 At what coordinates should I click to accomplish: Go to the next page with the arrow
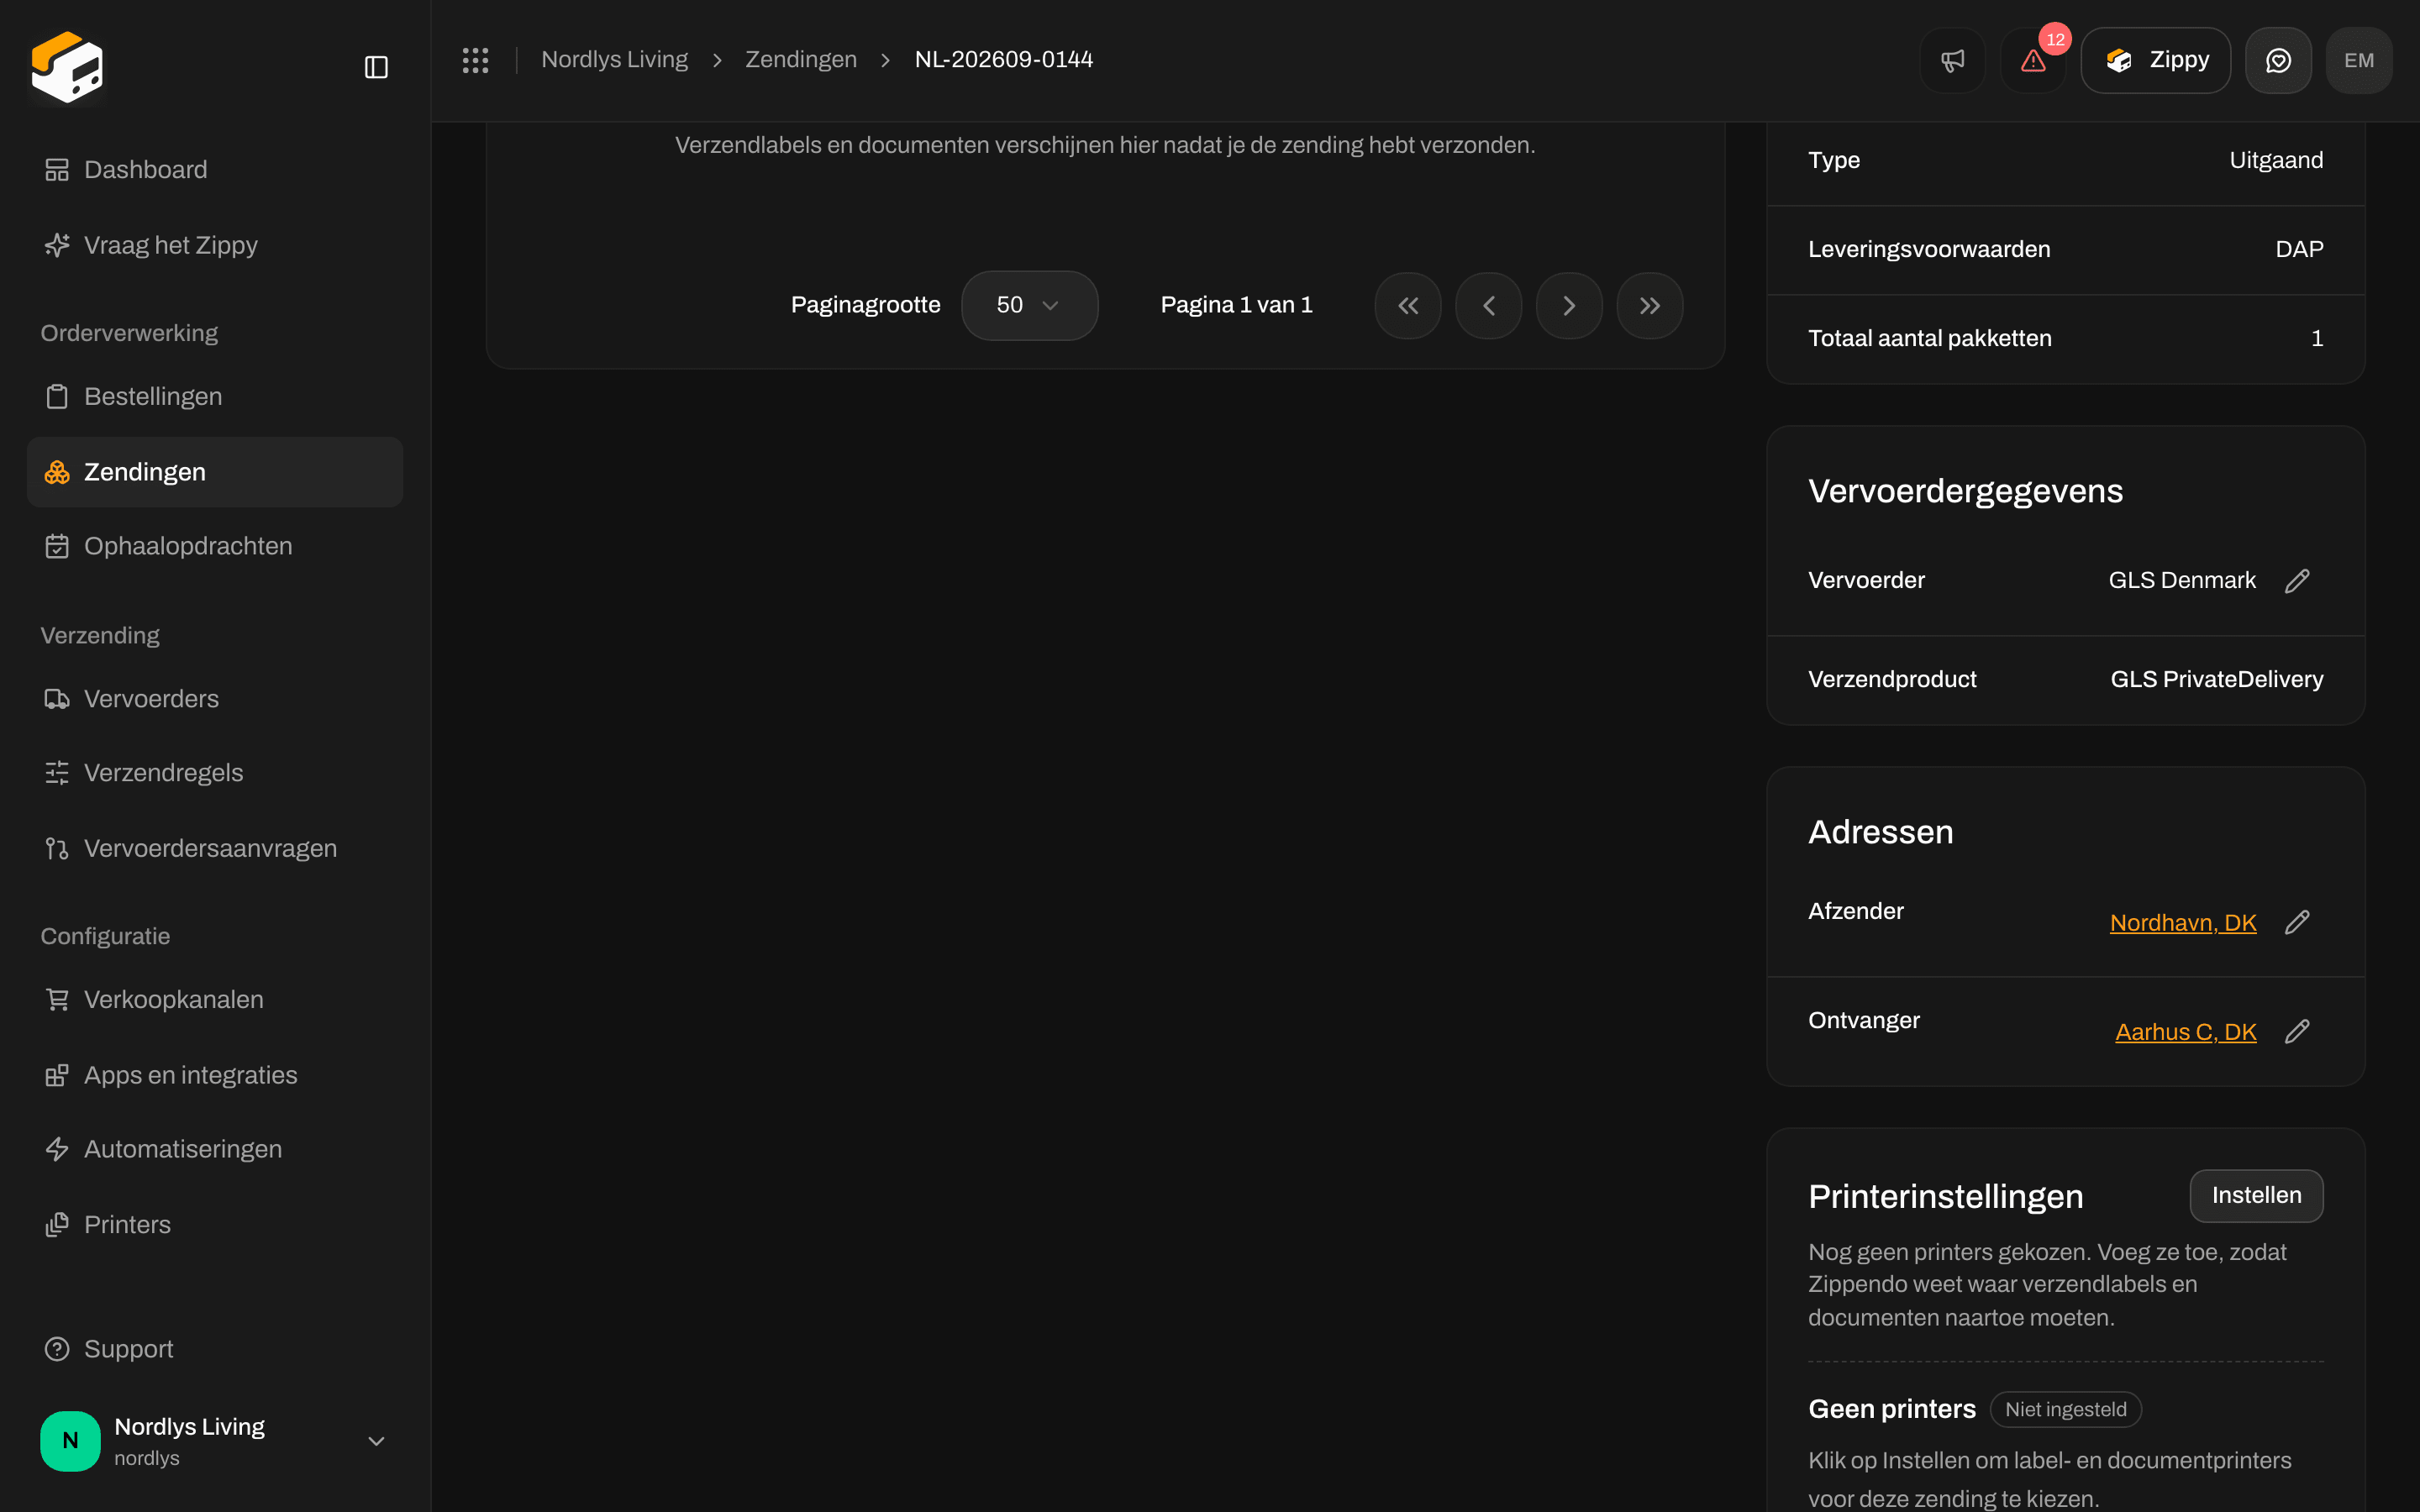1569,306
